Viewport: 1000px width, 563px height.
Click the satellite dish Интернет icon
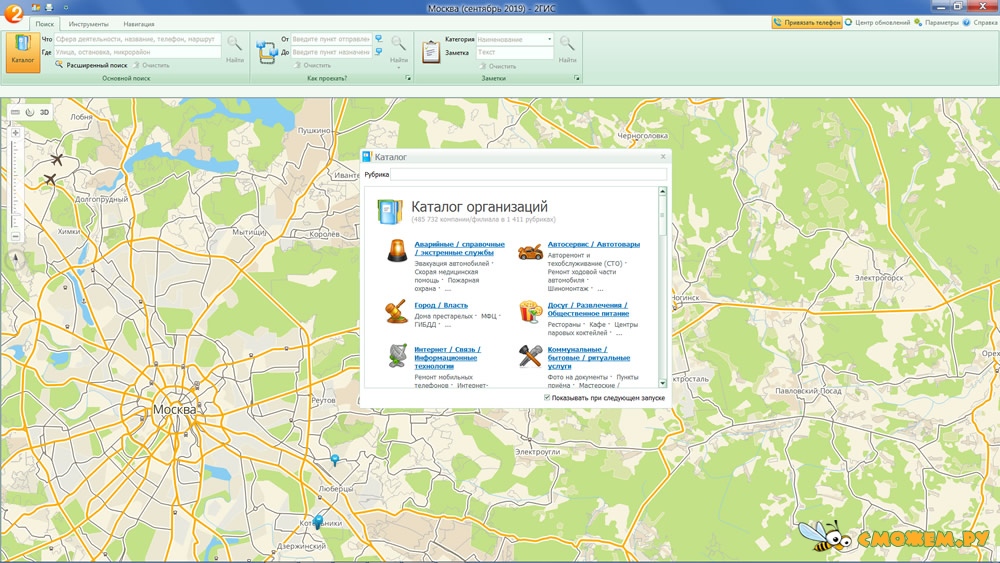pos(397,356)
